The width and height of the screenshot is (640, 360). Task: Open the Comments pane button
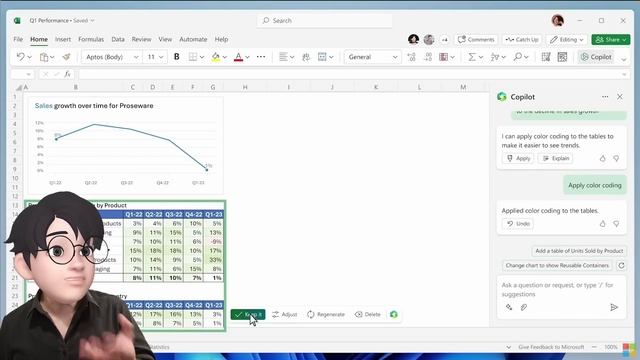pos(476,40)
